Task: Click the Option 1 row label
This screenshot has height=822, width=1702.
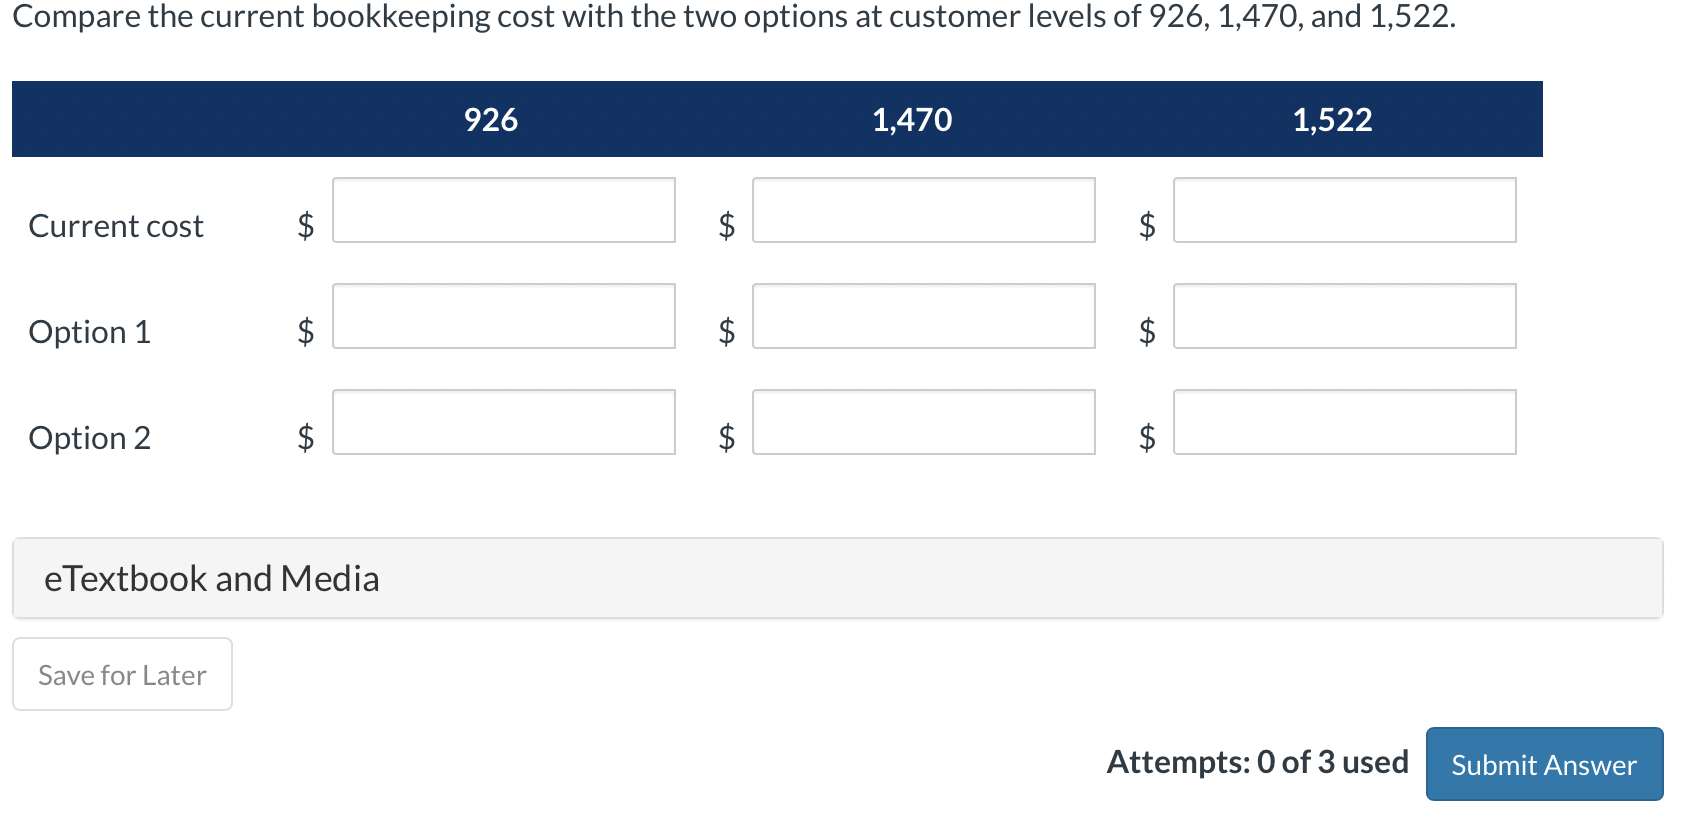Action: tap(90, 332)
